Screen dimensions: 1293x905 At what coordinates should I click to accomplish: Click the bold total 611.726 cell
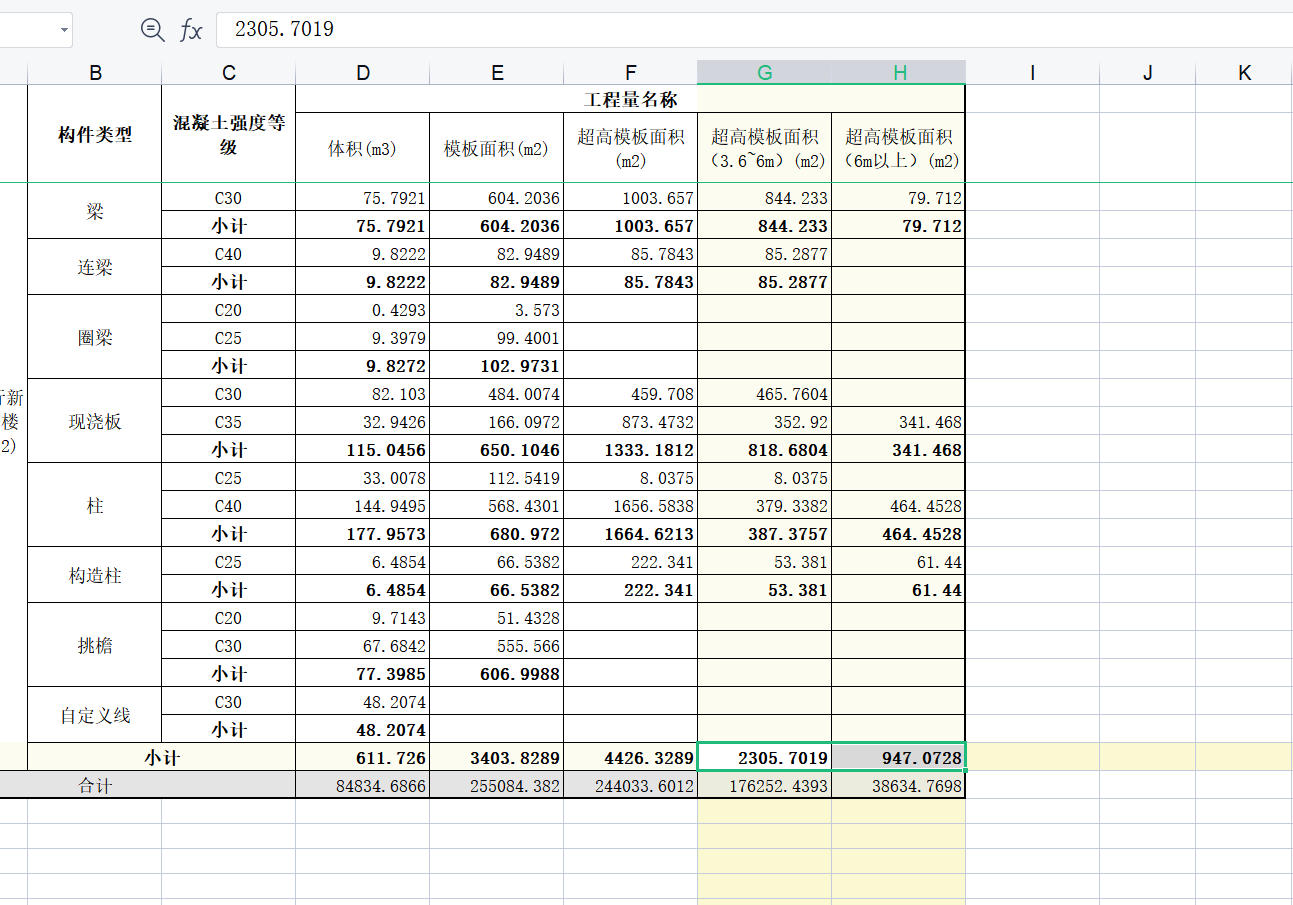tap(363, 757)
